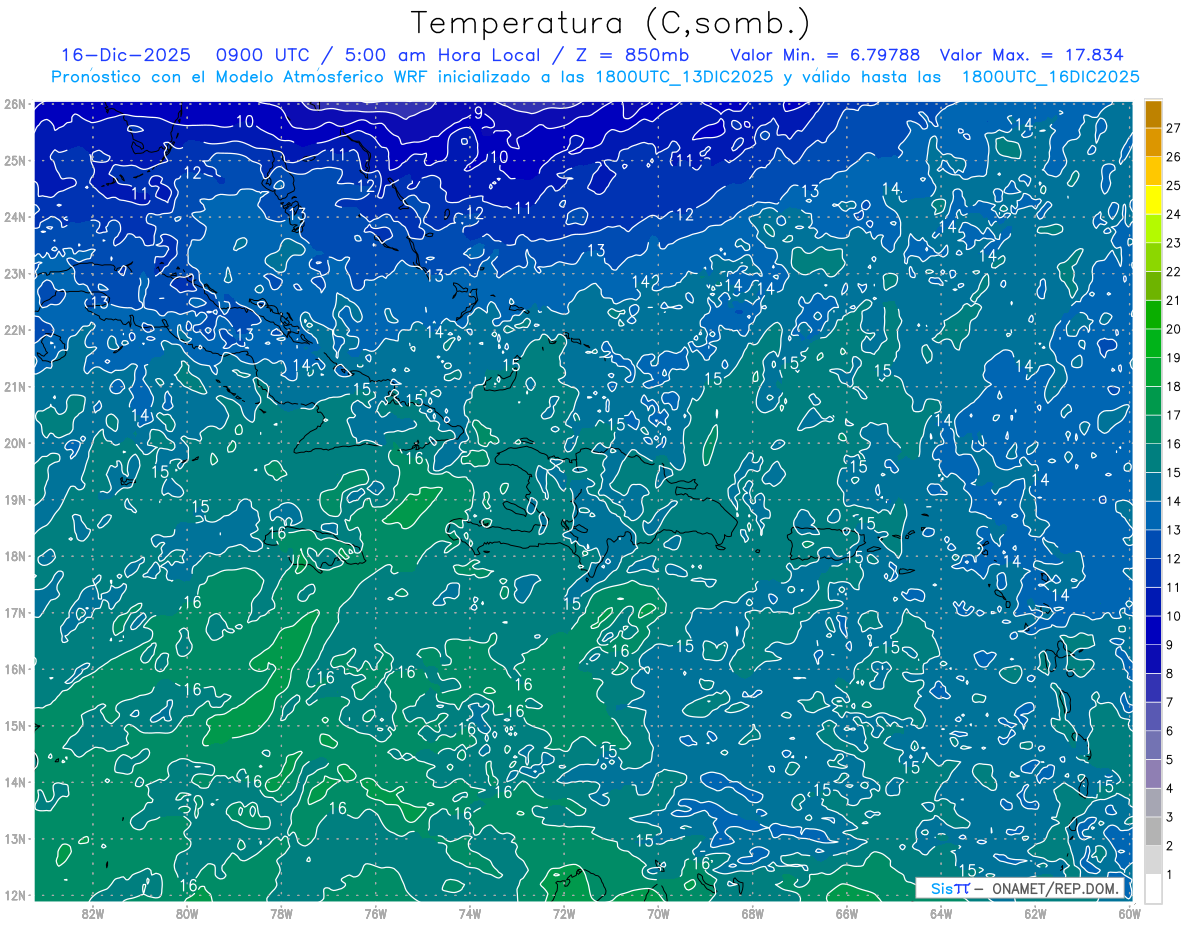Viewport: 1200px width, 927px height.
Task: Click the '17N' latitude axis label
Action: [x=15, y=612]
